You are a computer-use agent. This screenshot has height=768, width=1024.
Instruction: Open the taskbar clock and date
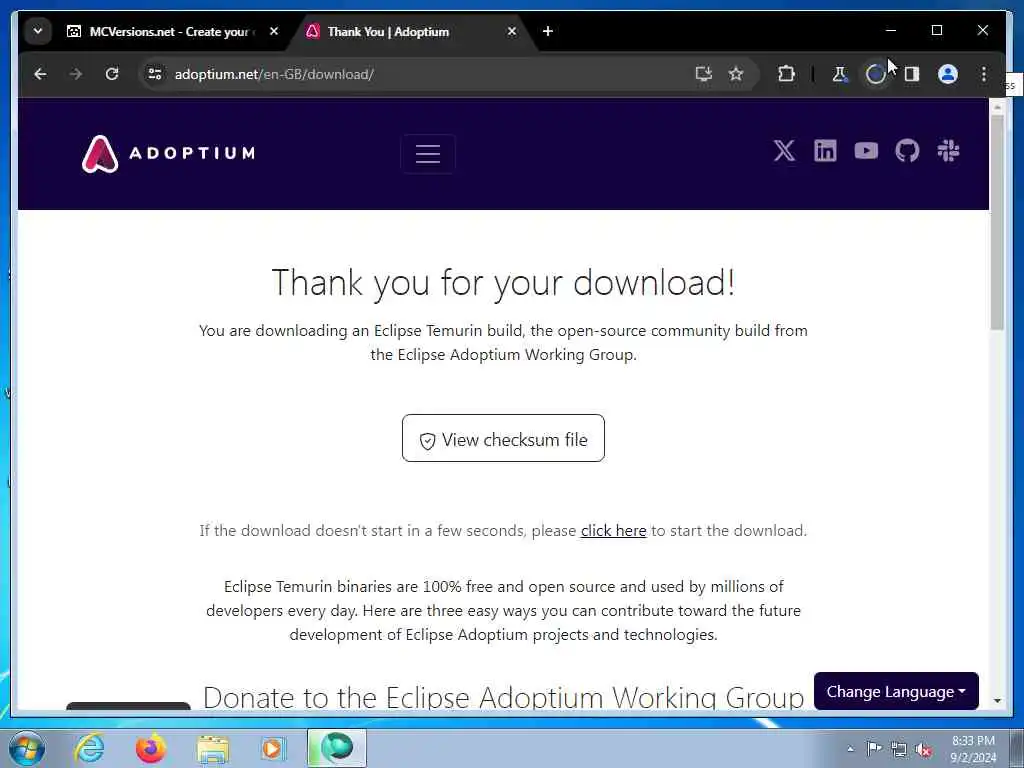[973, 749]
